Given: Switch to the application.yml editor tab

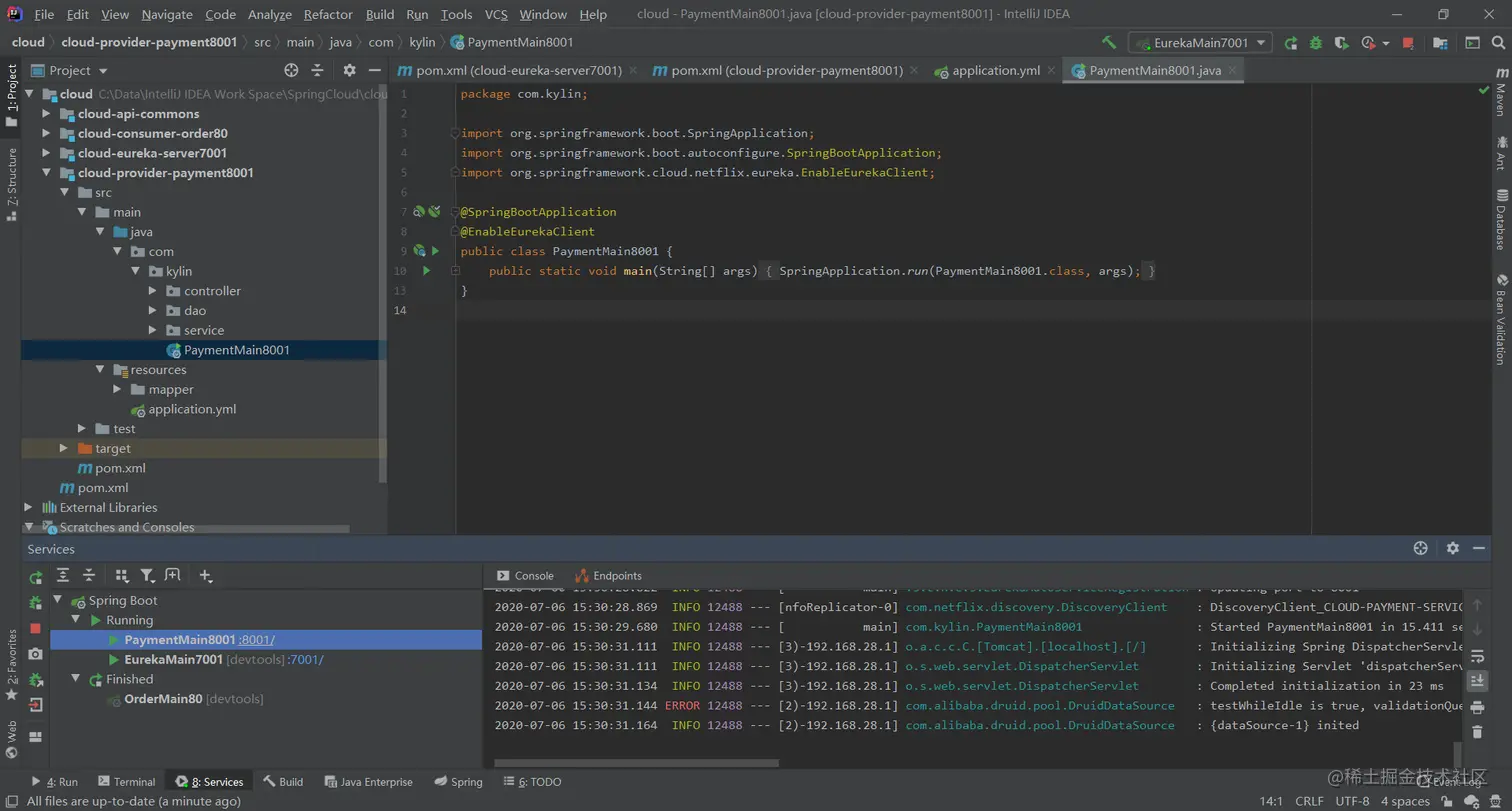Looking at the screenshot, I should click(x=995, y=71).
